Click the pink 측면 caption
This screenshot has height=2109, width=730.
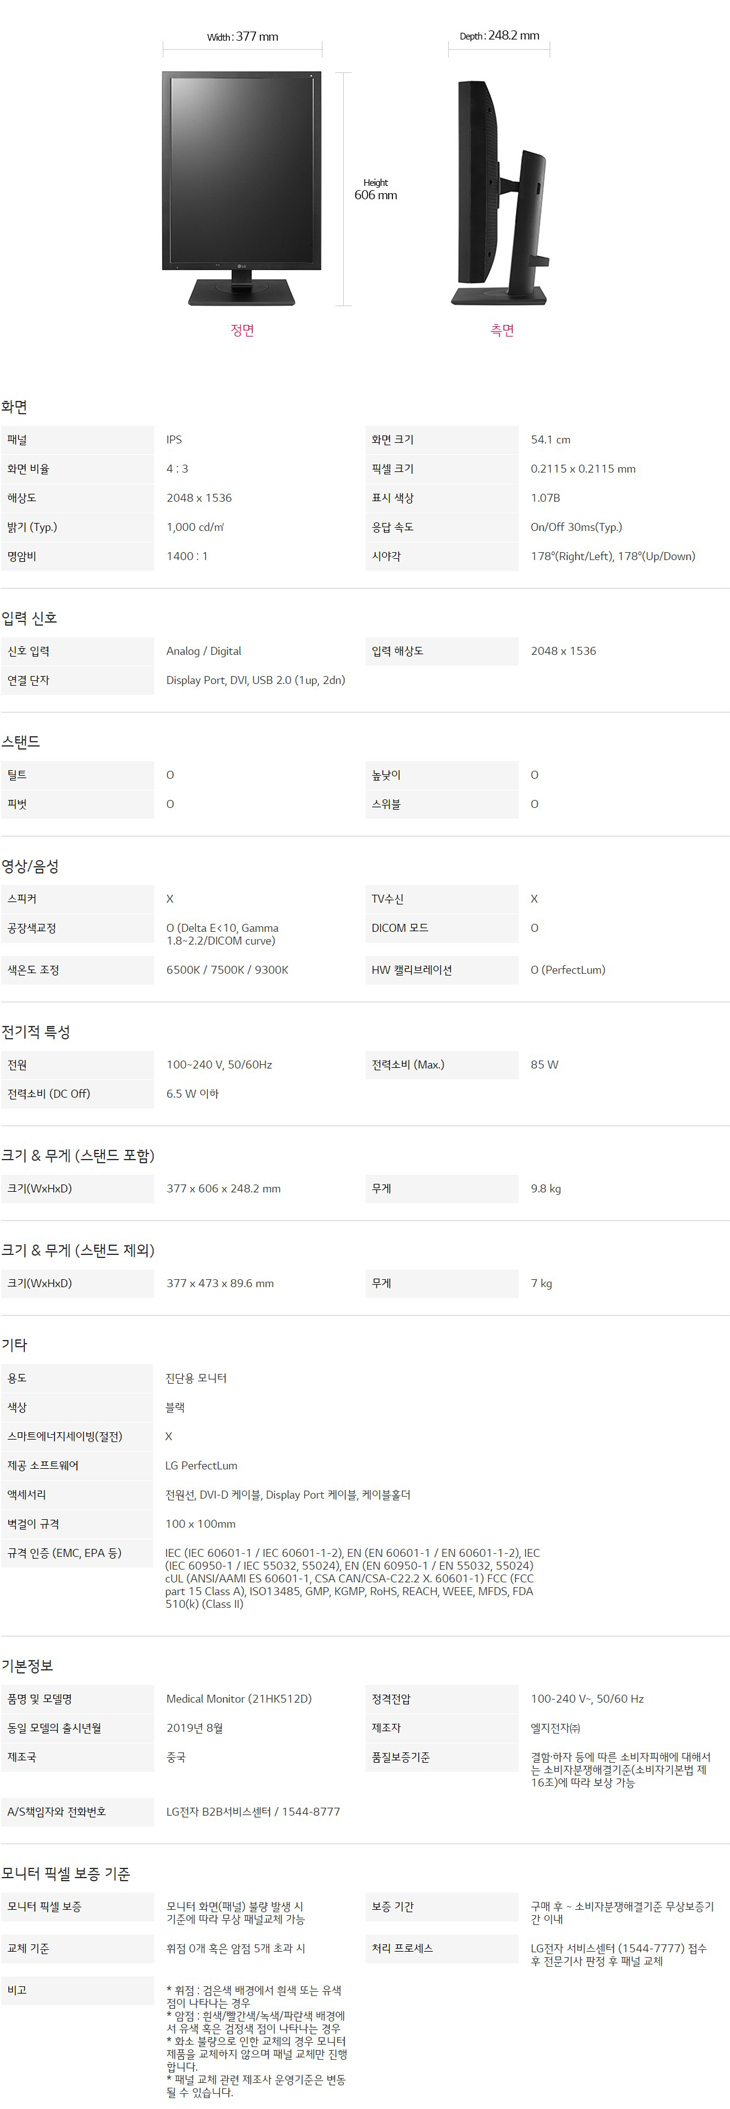click(x=502, y=330)
